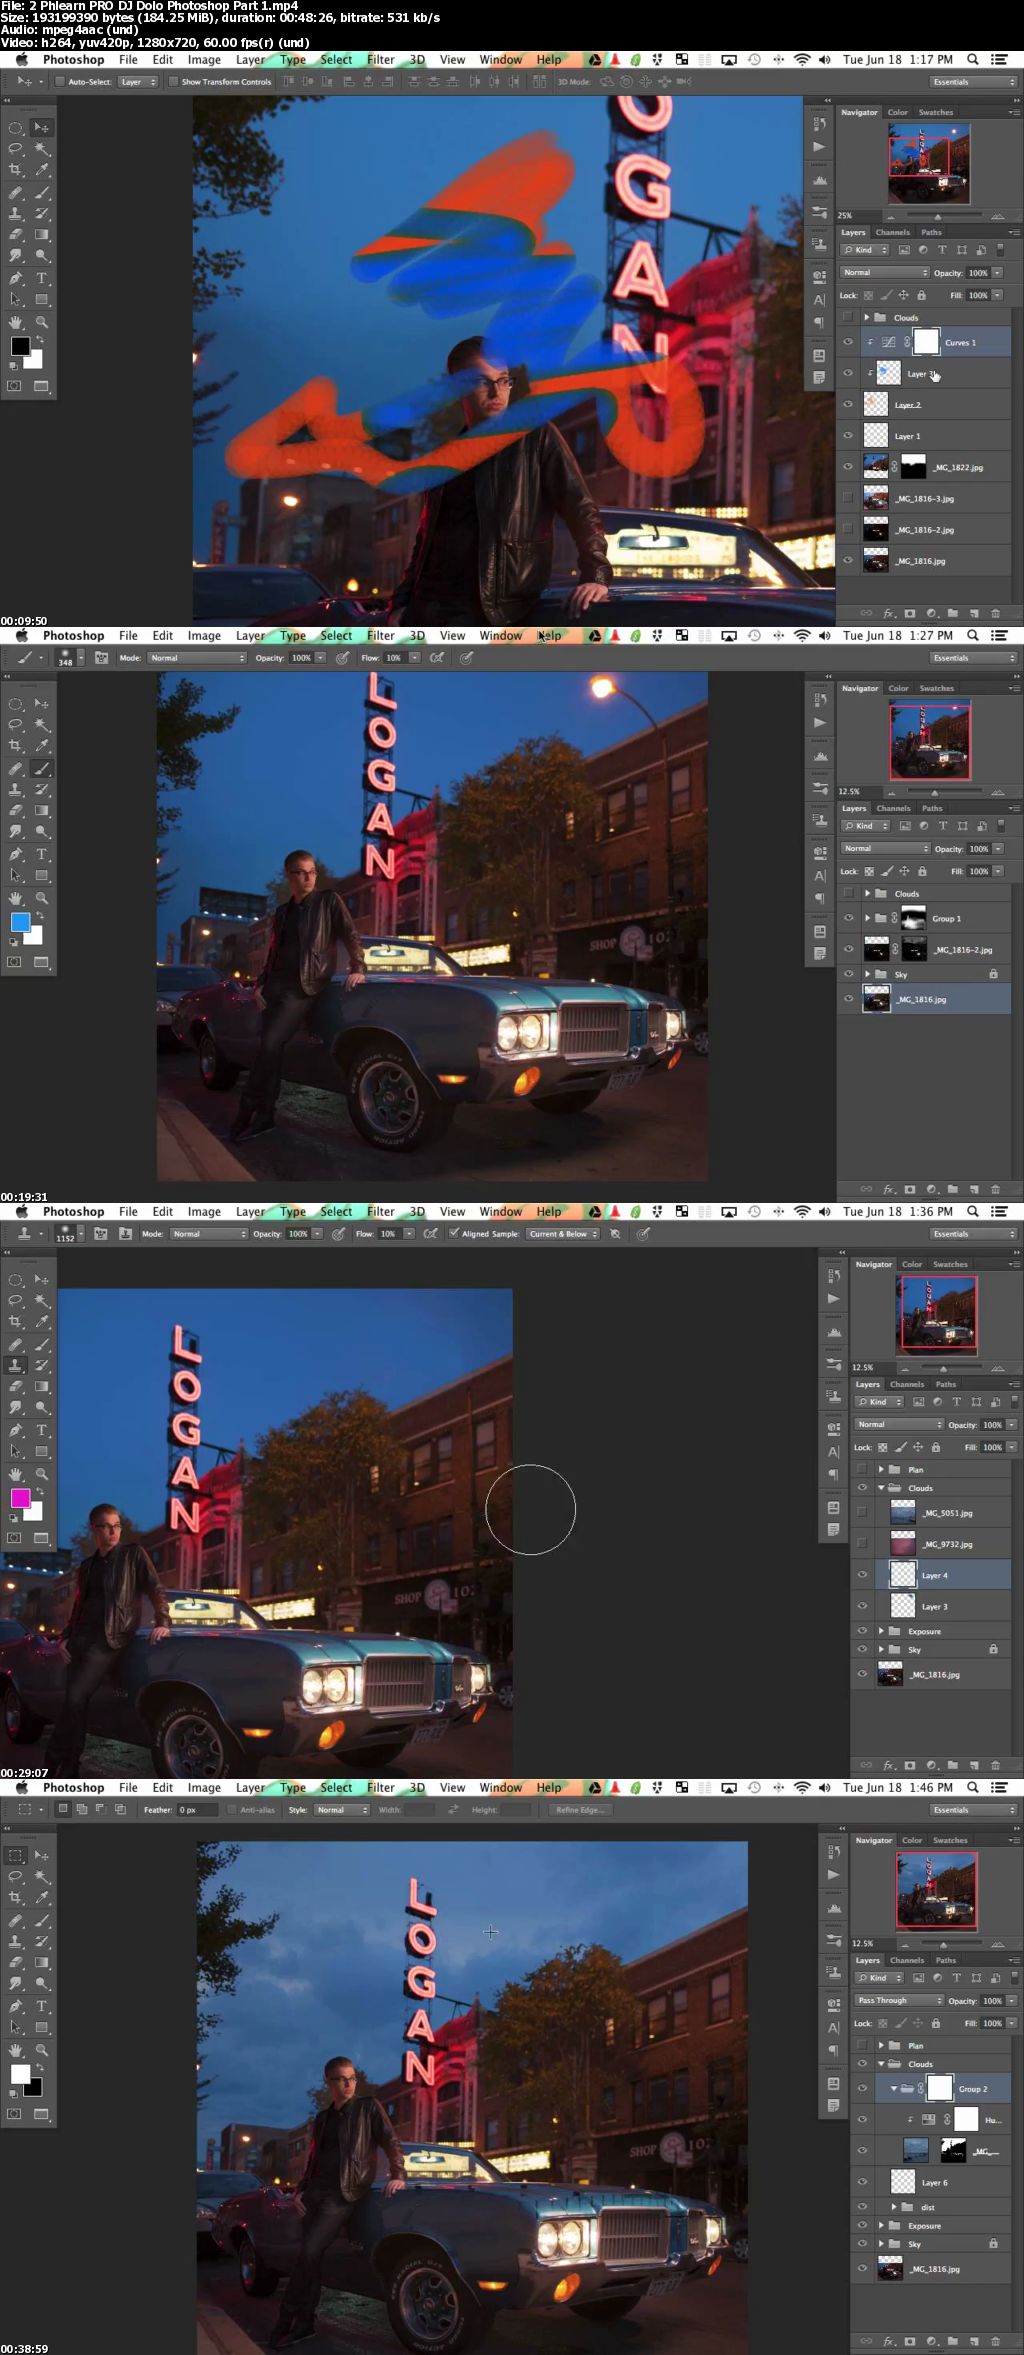Open the Image menu in the 1:27 PM frame
The width and height of the screenshot is (1024, 2355).
click(x=204, y=636)
